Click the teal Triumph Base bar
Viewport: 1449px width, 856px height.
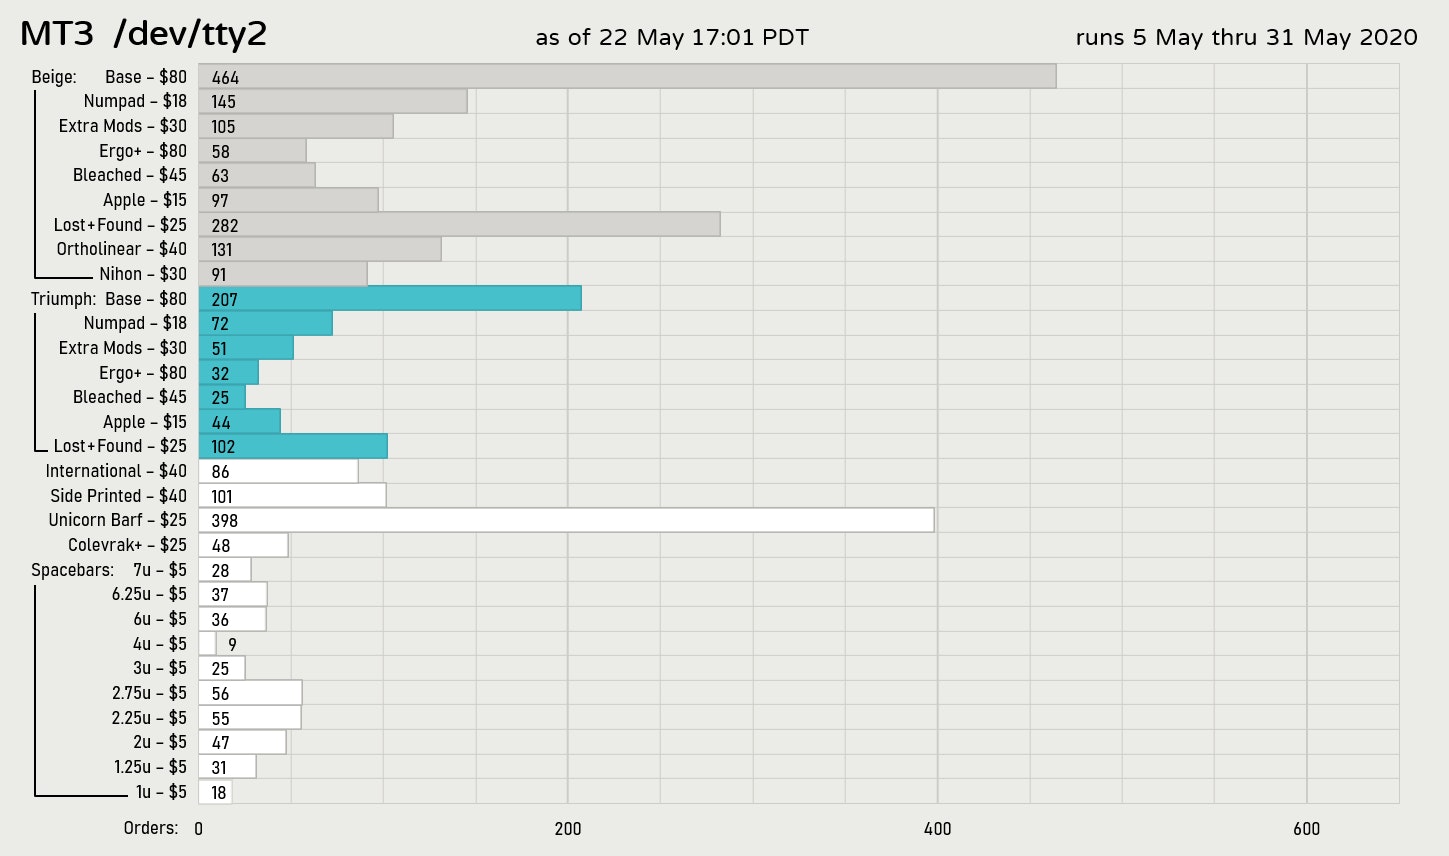(x=390, y=299)
